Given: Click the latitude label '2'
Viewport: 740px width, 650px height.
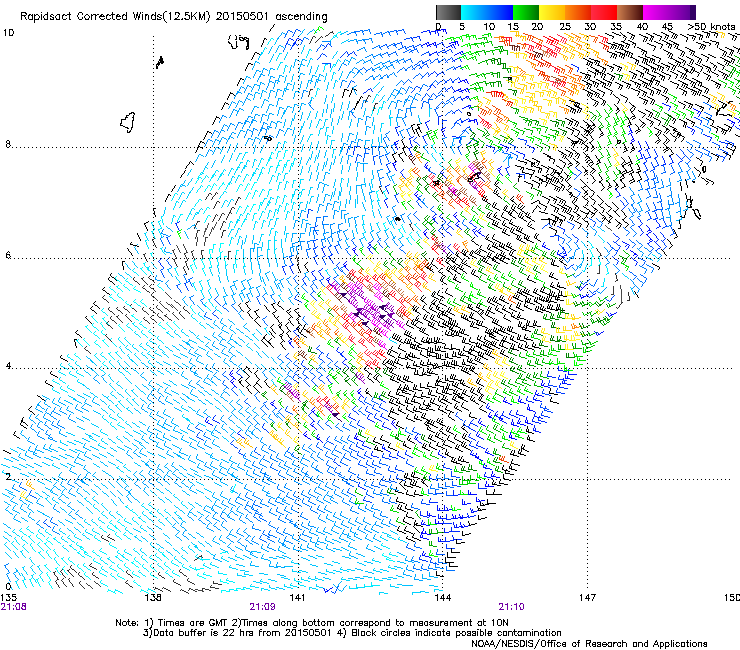Looking at the screenshot, I should click(x=8, y=476).
